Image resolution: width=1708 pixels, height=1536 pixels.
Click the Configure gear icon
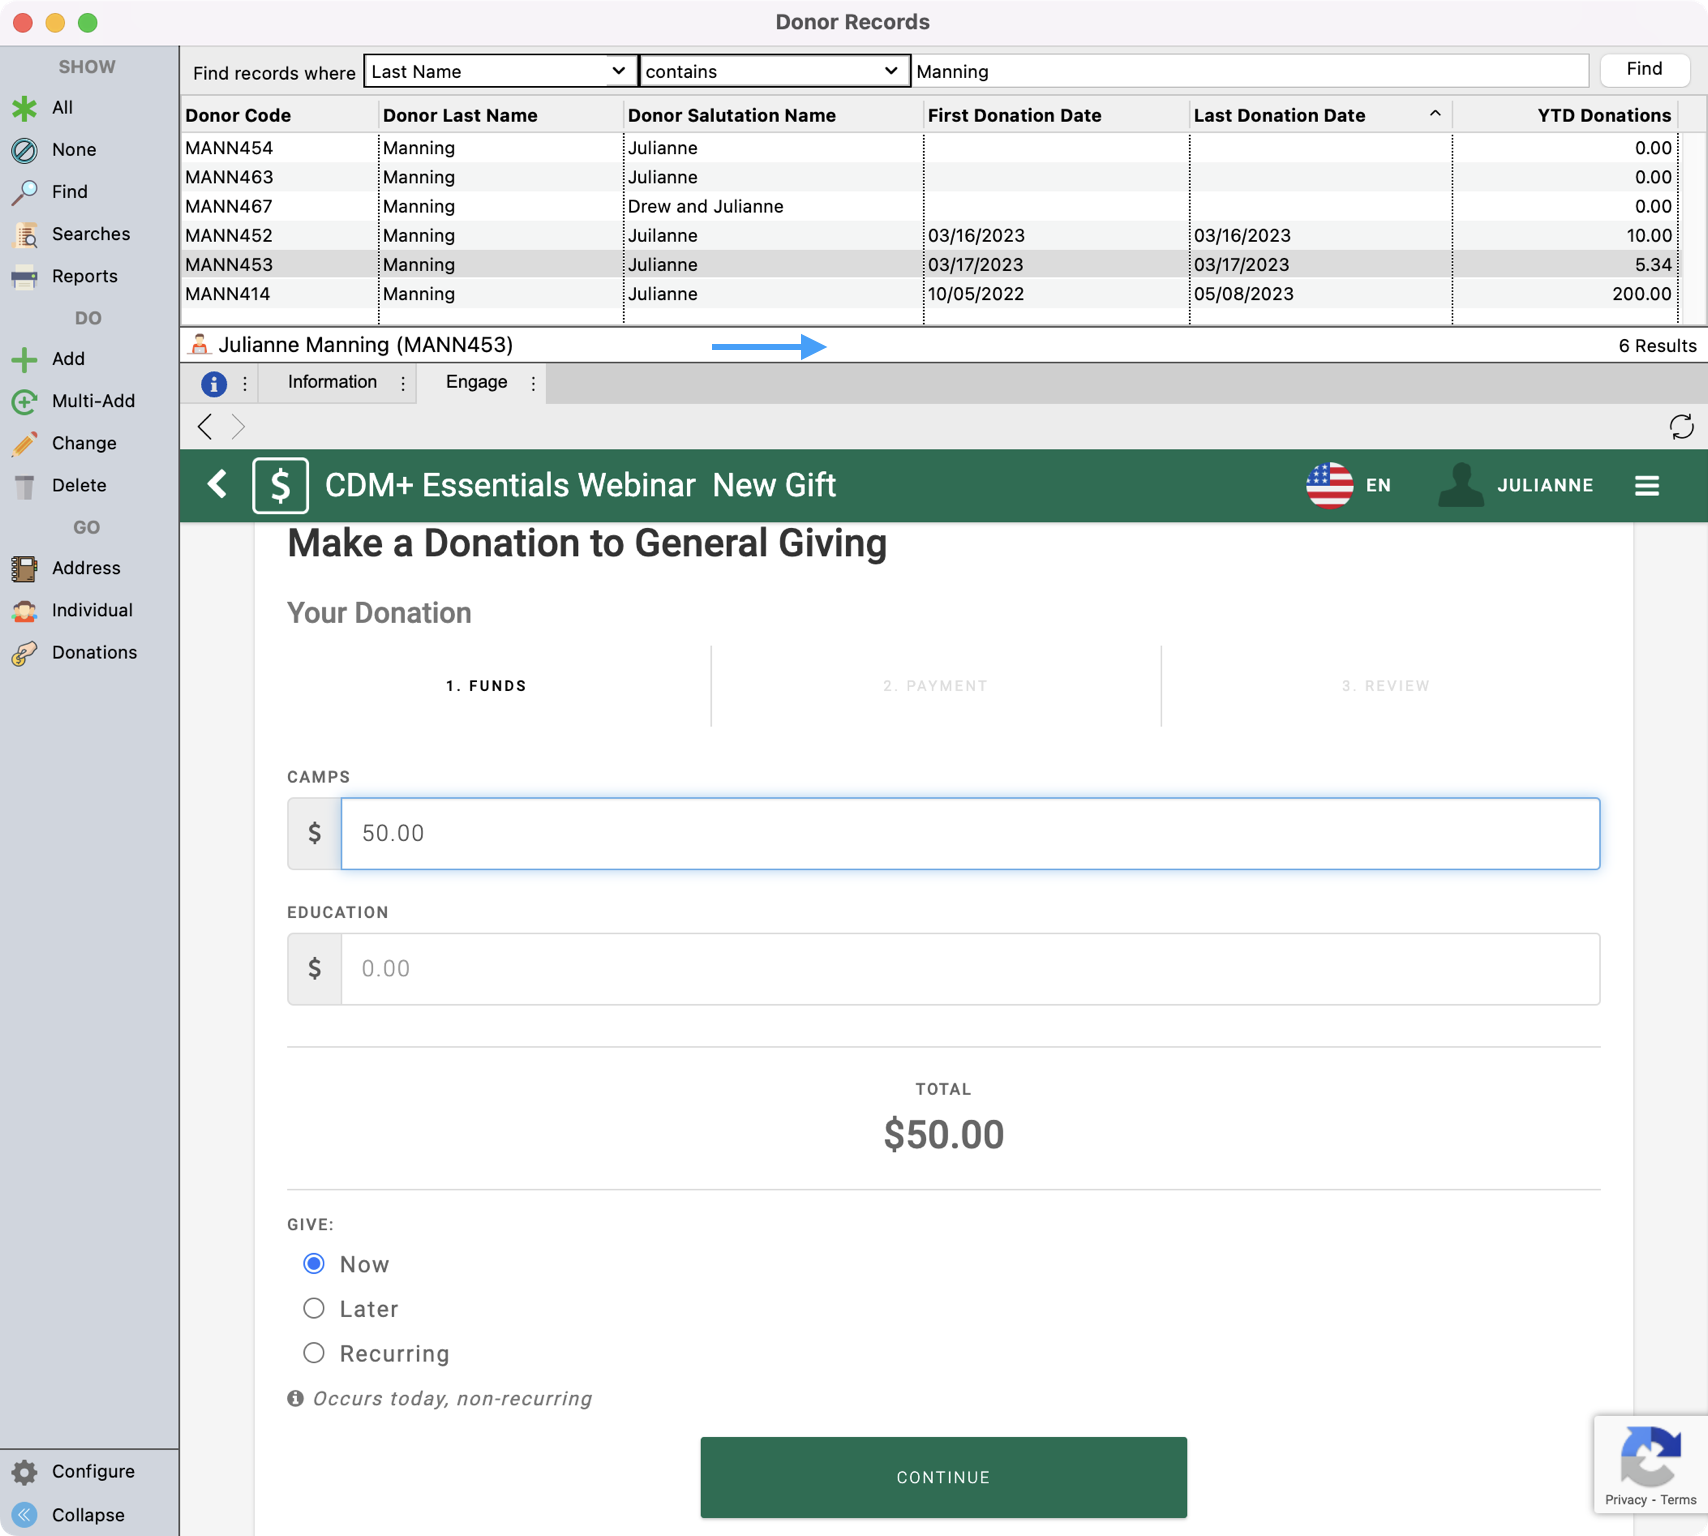25,1471
